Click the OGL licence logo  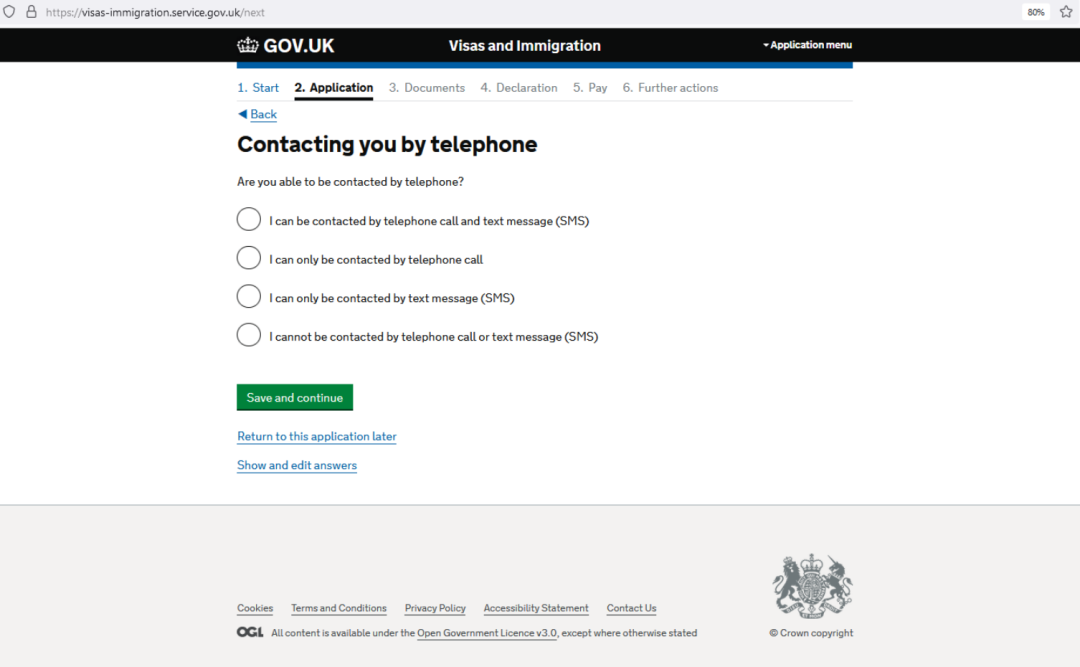click(250, 632)
